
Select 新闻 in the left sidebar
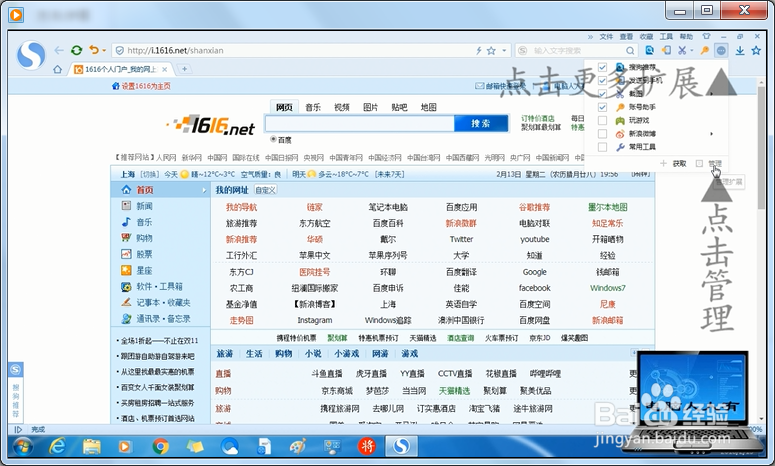[144, 206]
